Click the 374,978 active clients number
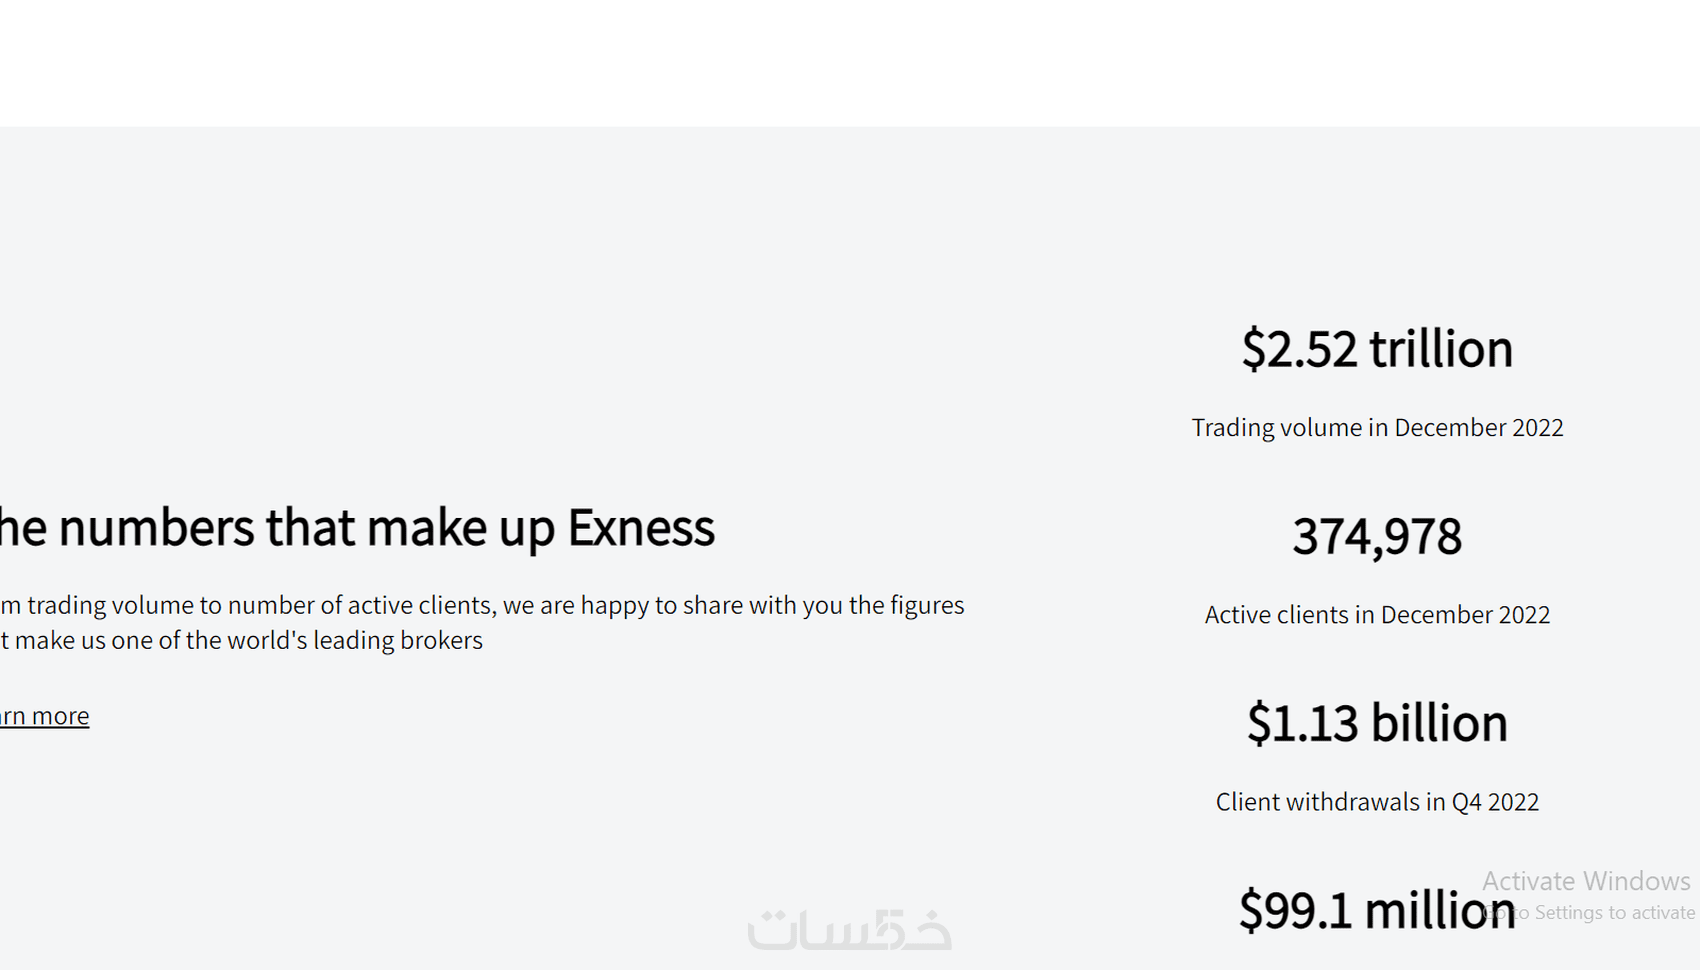This screenshot has height=970, width=1700. (1377, 536)
